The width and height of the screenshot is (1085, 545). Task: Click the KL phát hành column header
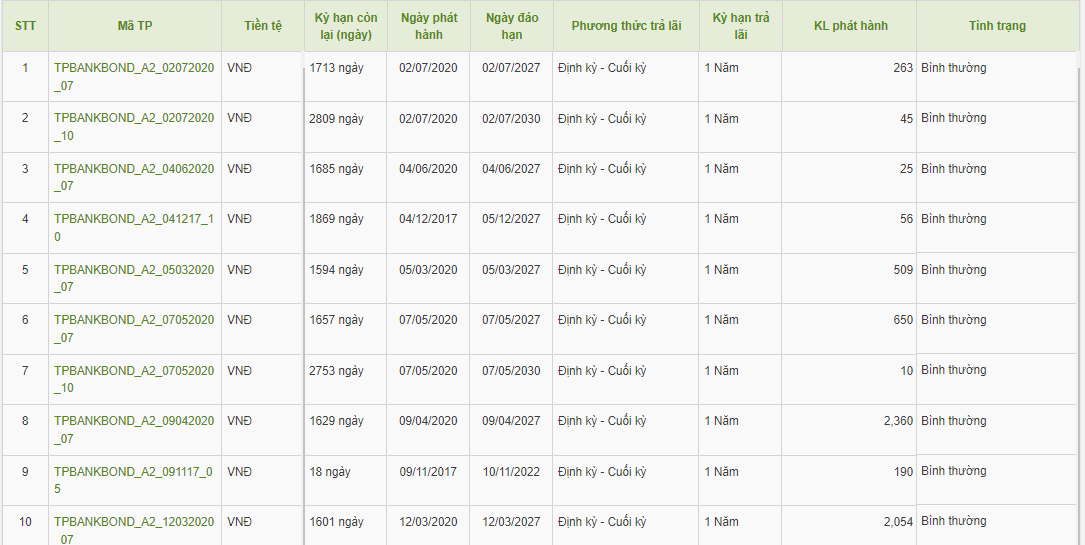(x=850, y=26)
